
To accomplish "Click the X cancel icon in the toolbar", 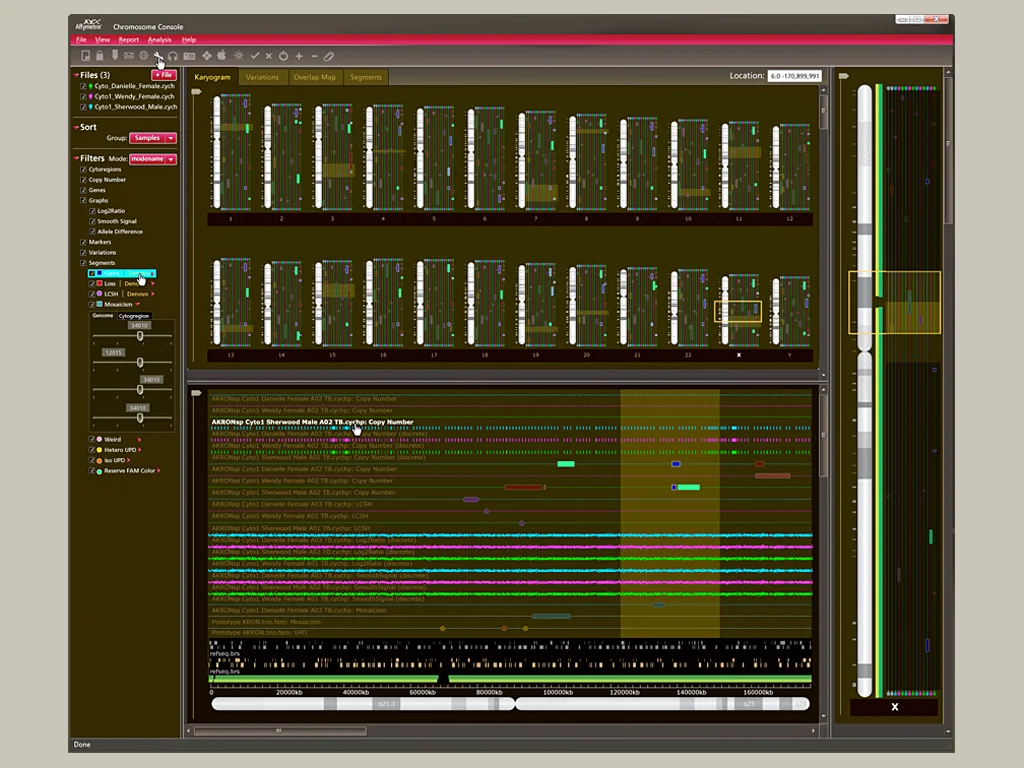I will pos(268,56).
